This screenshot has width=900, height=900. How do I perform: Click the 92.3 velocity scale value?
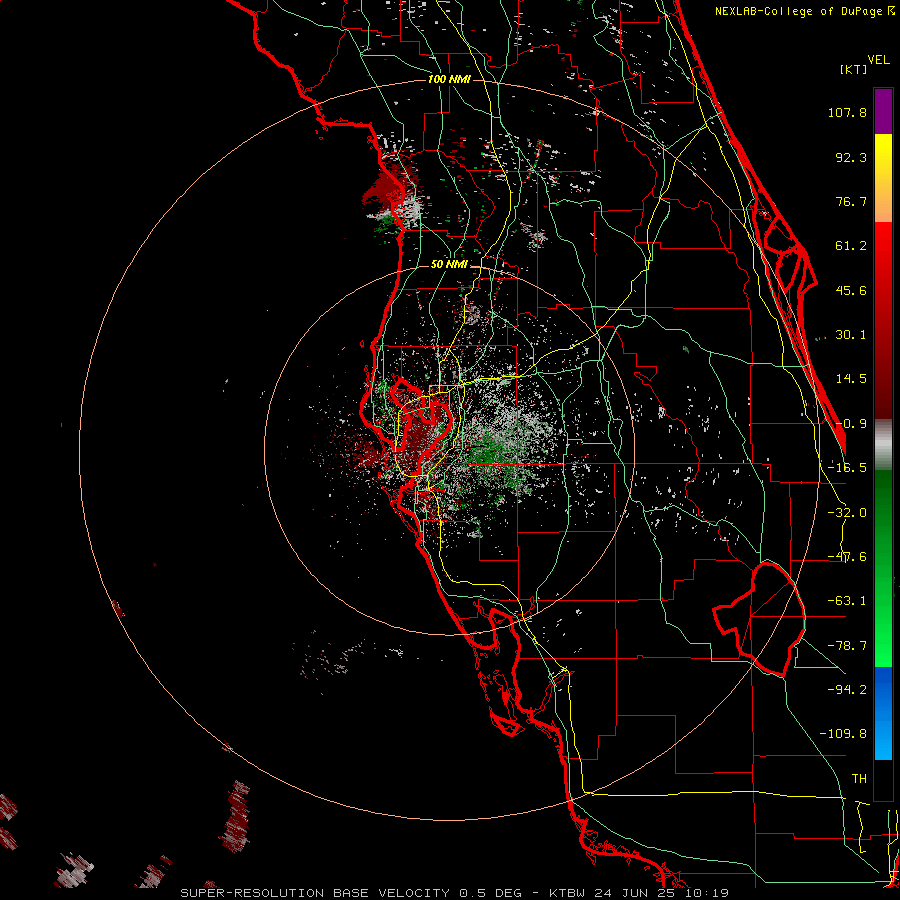coord(851,157)
